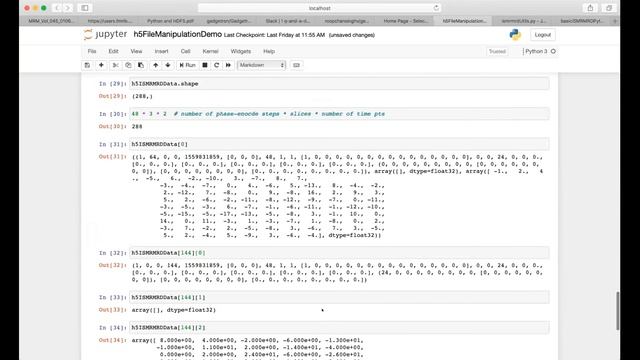Restart kernel and run all icon
Image resolution: width=640 pixels, height=360 pixels.
coord(228,65)
